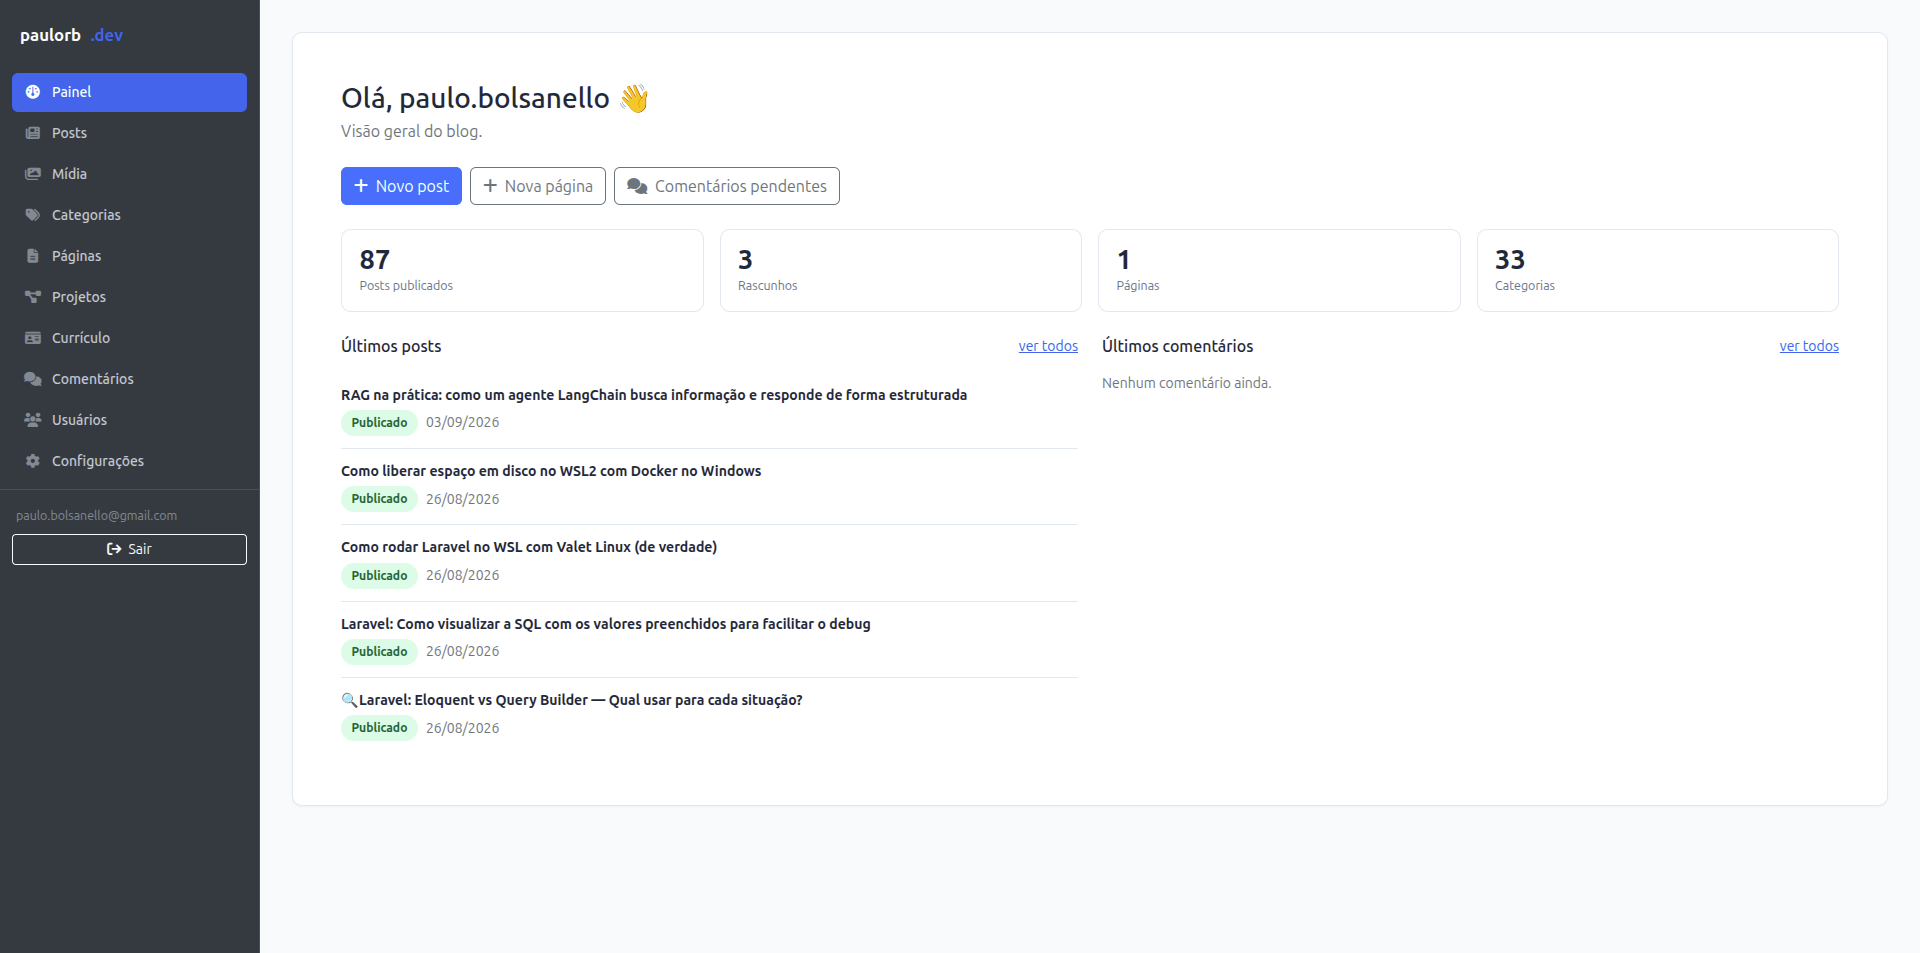Image resolution: width=1920 pixels, height=953 pixels.
Task: Click the 3 Rascunhos card
Action: pyautogui.click(x=901, y=270)
